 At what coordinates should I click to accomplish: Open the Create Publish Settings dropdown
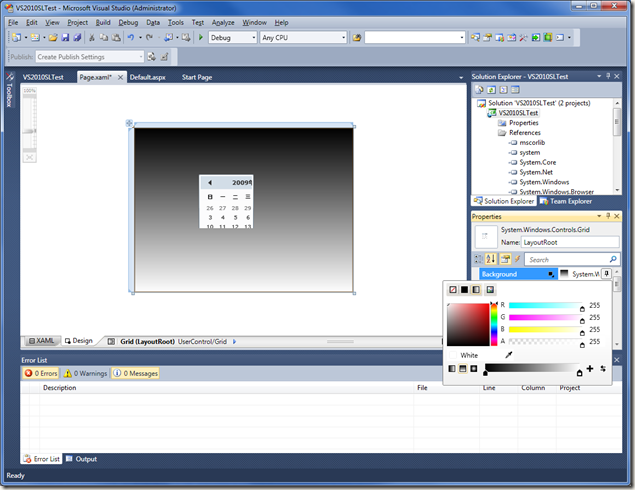pyautogui.click(x=141, y=57)
